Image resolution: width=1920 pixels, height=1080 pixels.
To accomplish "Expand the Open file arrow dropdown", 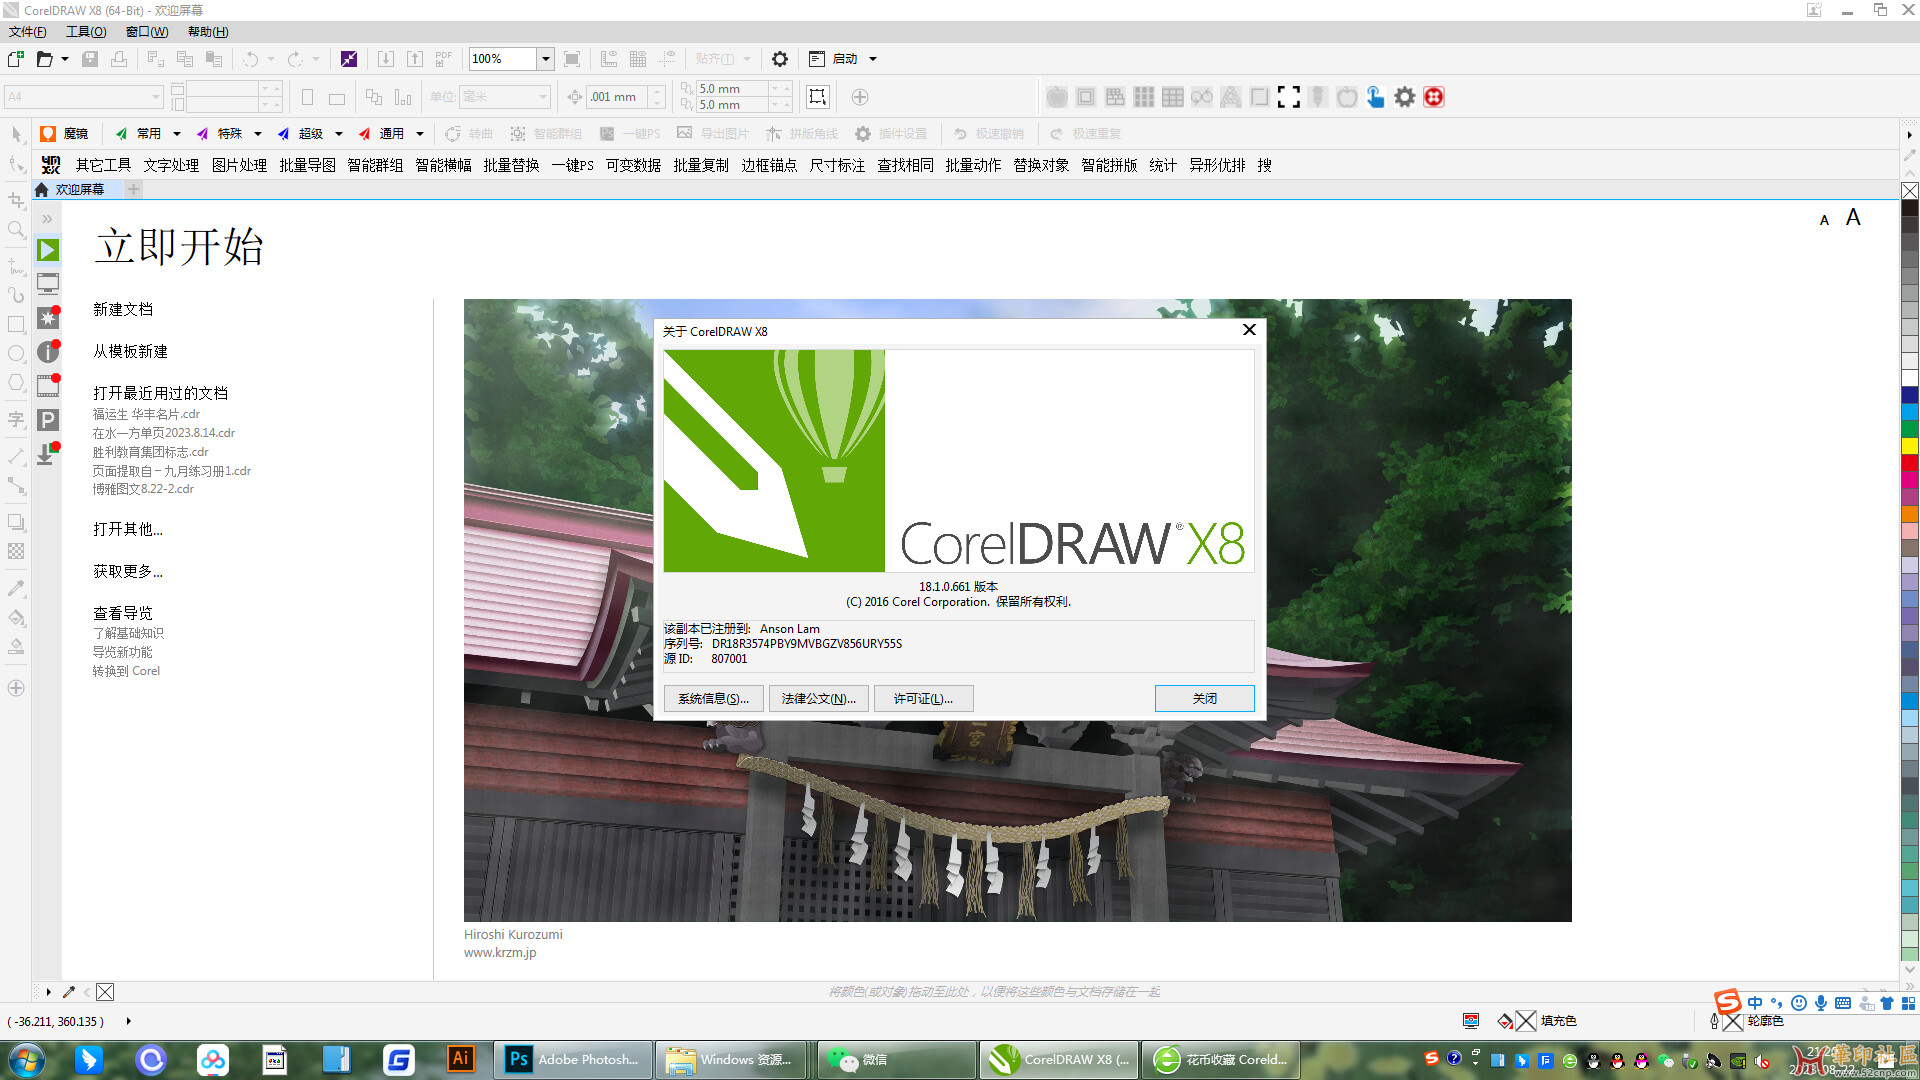I will (x=65, y=59).
